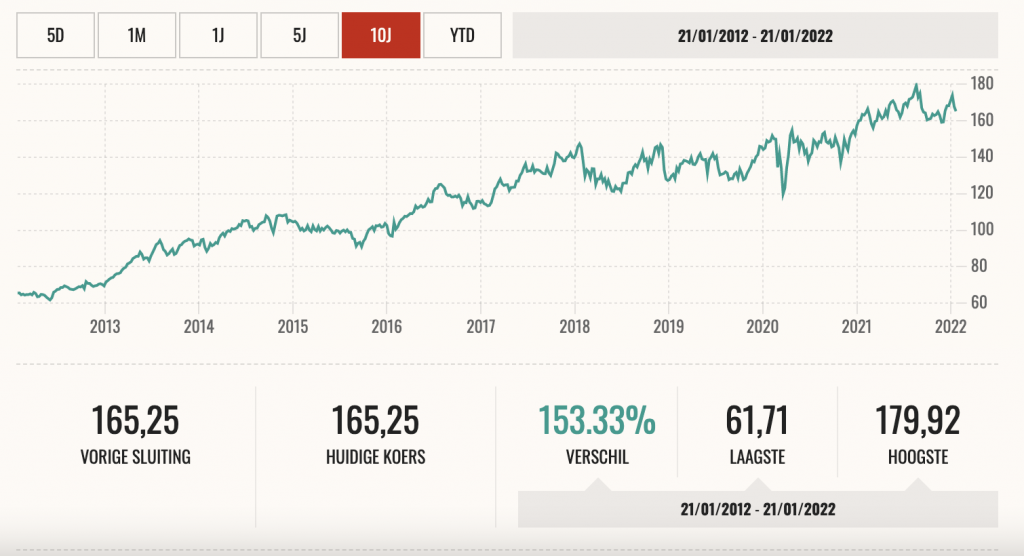Click the active 10J period tab

pos(380,36)
